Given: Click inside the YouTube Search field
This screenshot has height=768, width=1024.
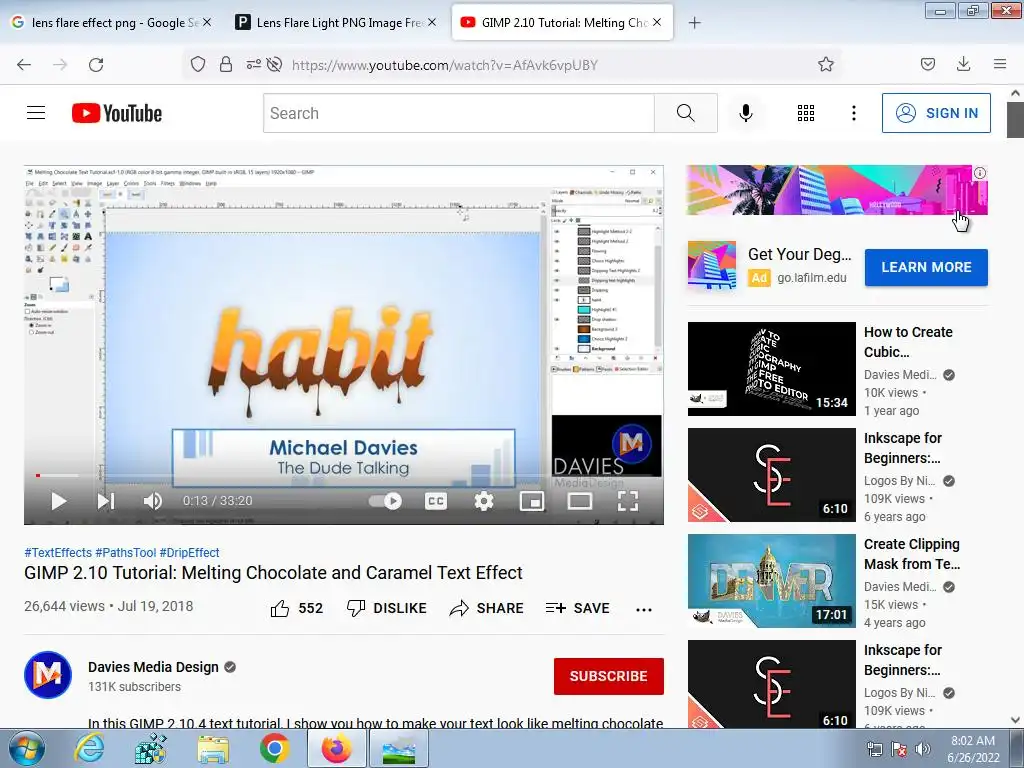Looking at the screenshot, I should click(458, 113).
